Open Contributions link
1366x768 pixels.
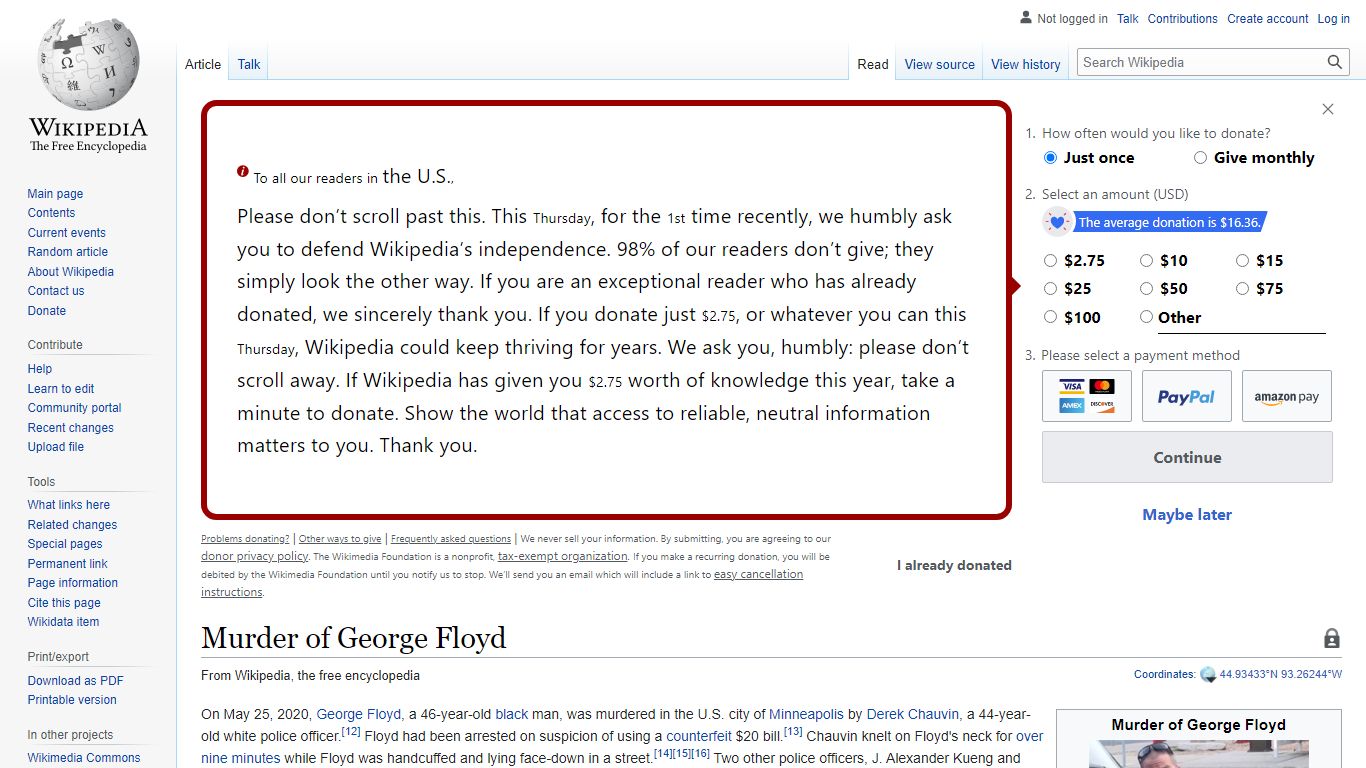[1183, 19]
